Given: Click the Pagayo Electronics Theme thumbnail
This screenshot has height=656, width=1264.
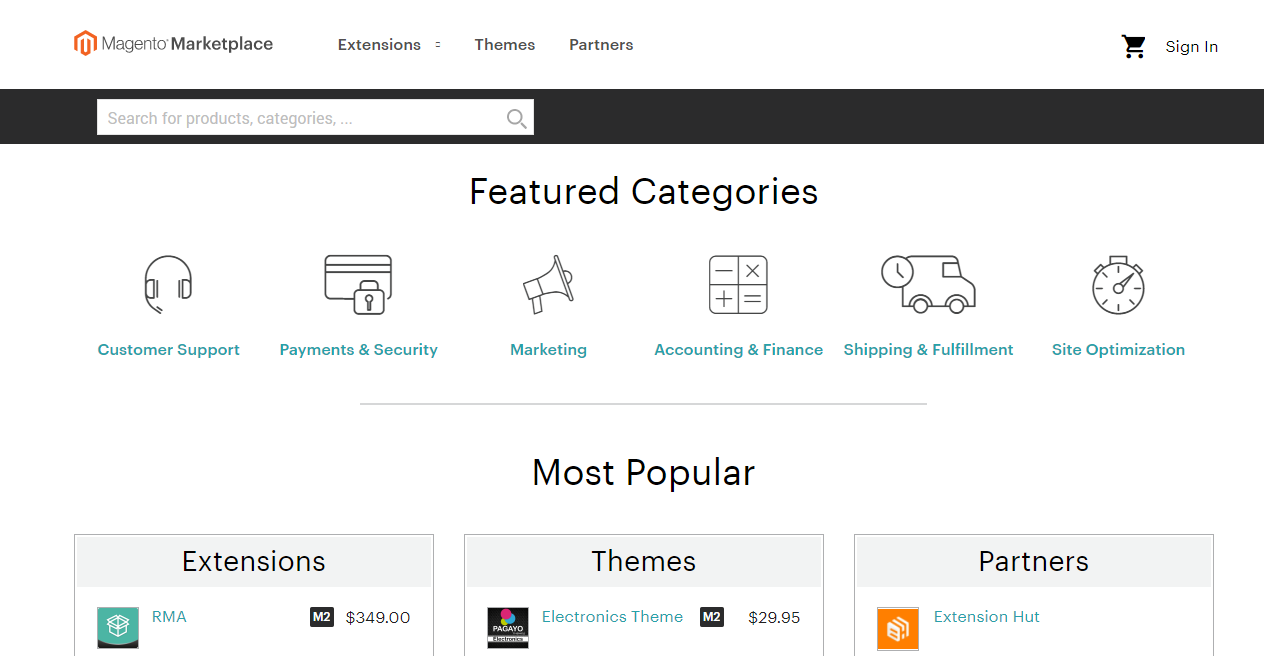Looking at the screenshot, I should [508, 628].
